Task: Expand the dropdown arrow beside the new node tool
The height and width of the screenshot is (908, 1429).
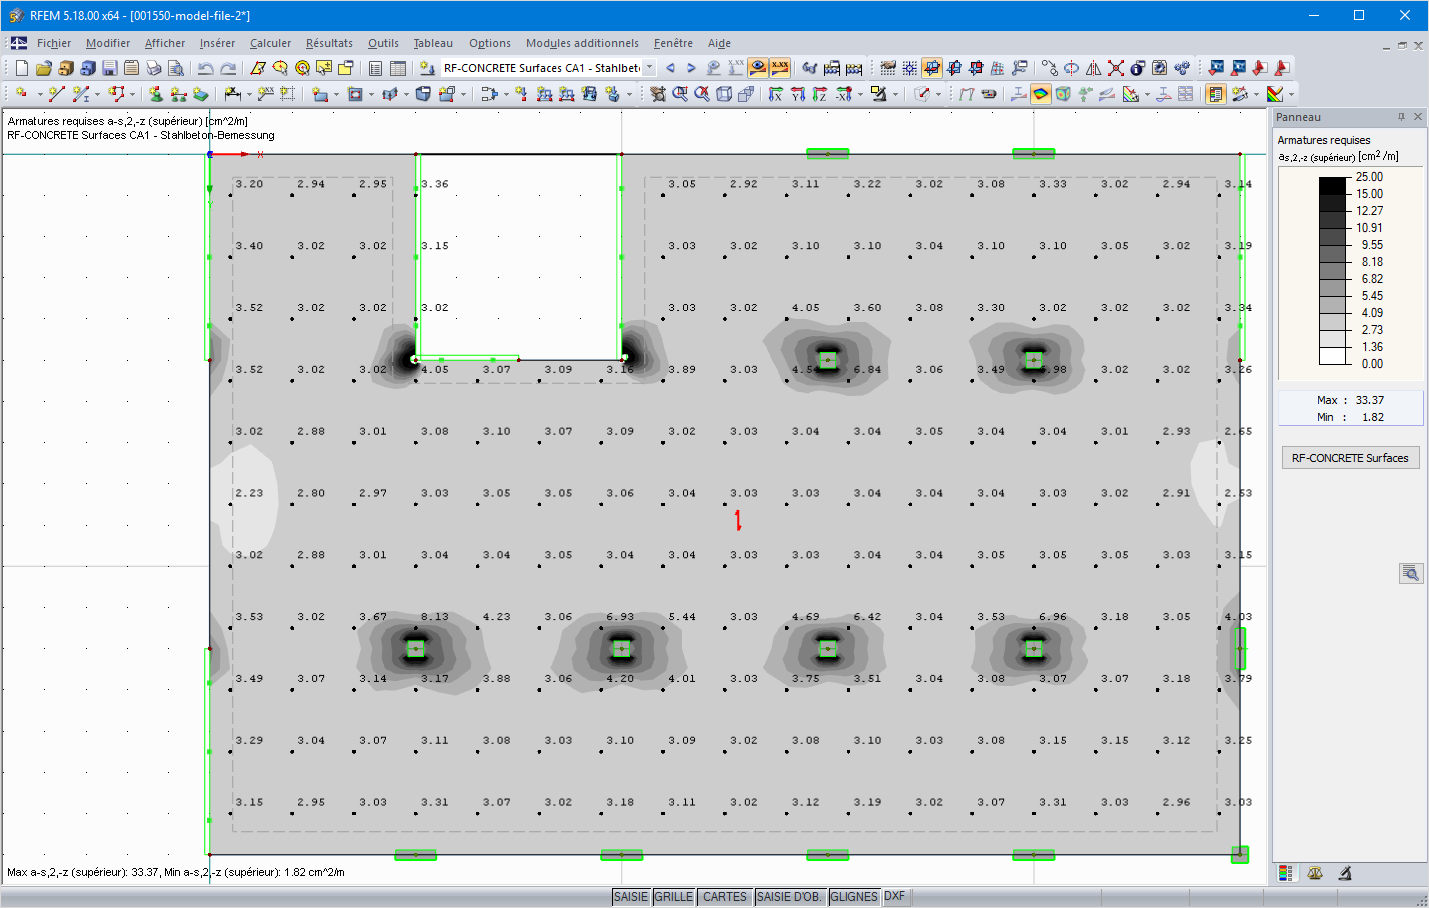Action: click(40, 94)
